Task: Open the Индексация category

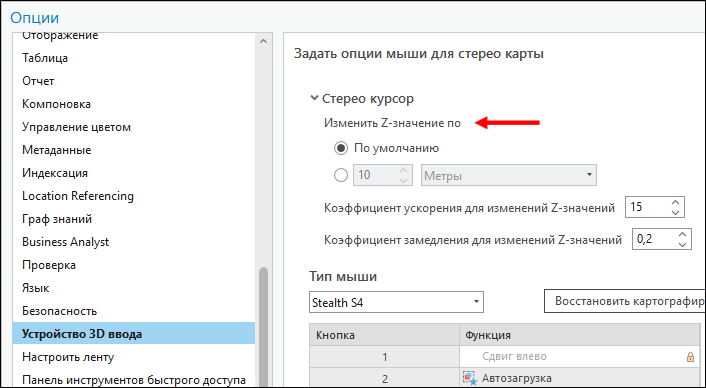Action: (x=55, y=173)
